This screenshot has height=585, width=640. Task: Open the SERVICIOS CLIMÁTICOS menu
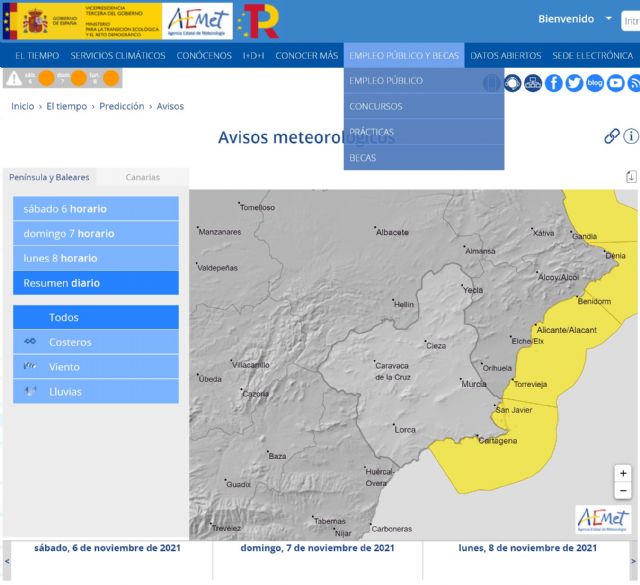tap(118, 56)
